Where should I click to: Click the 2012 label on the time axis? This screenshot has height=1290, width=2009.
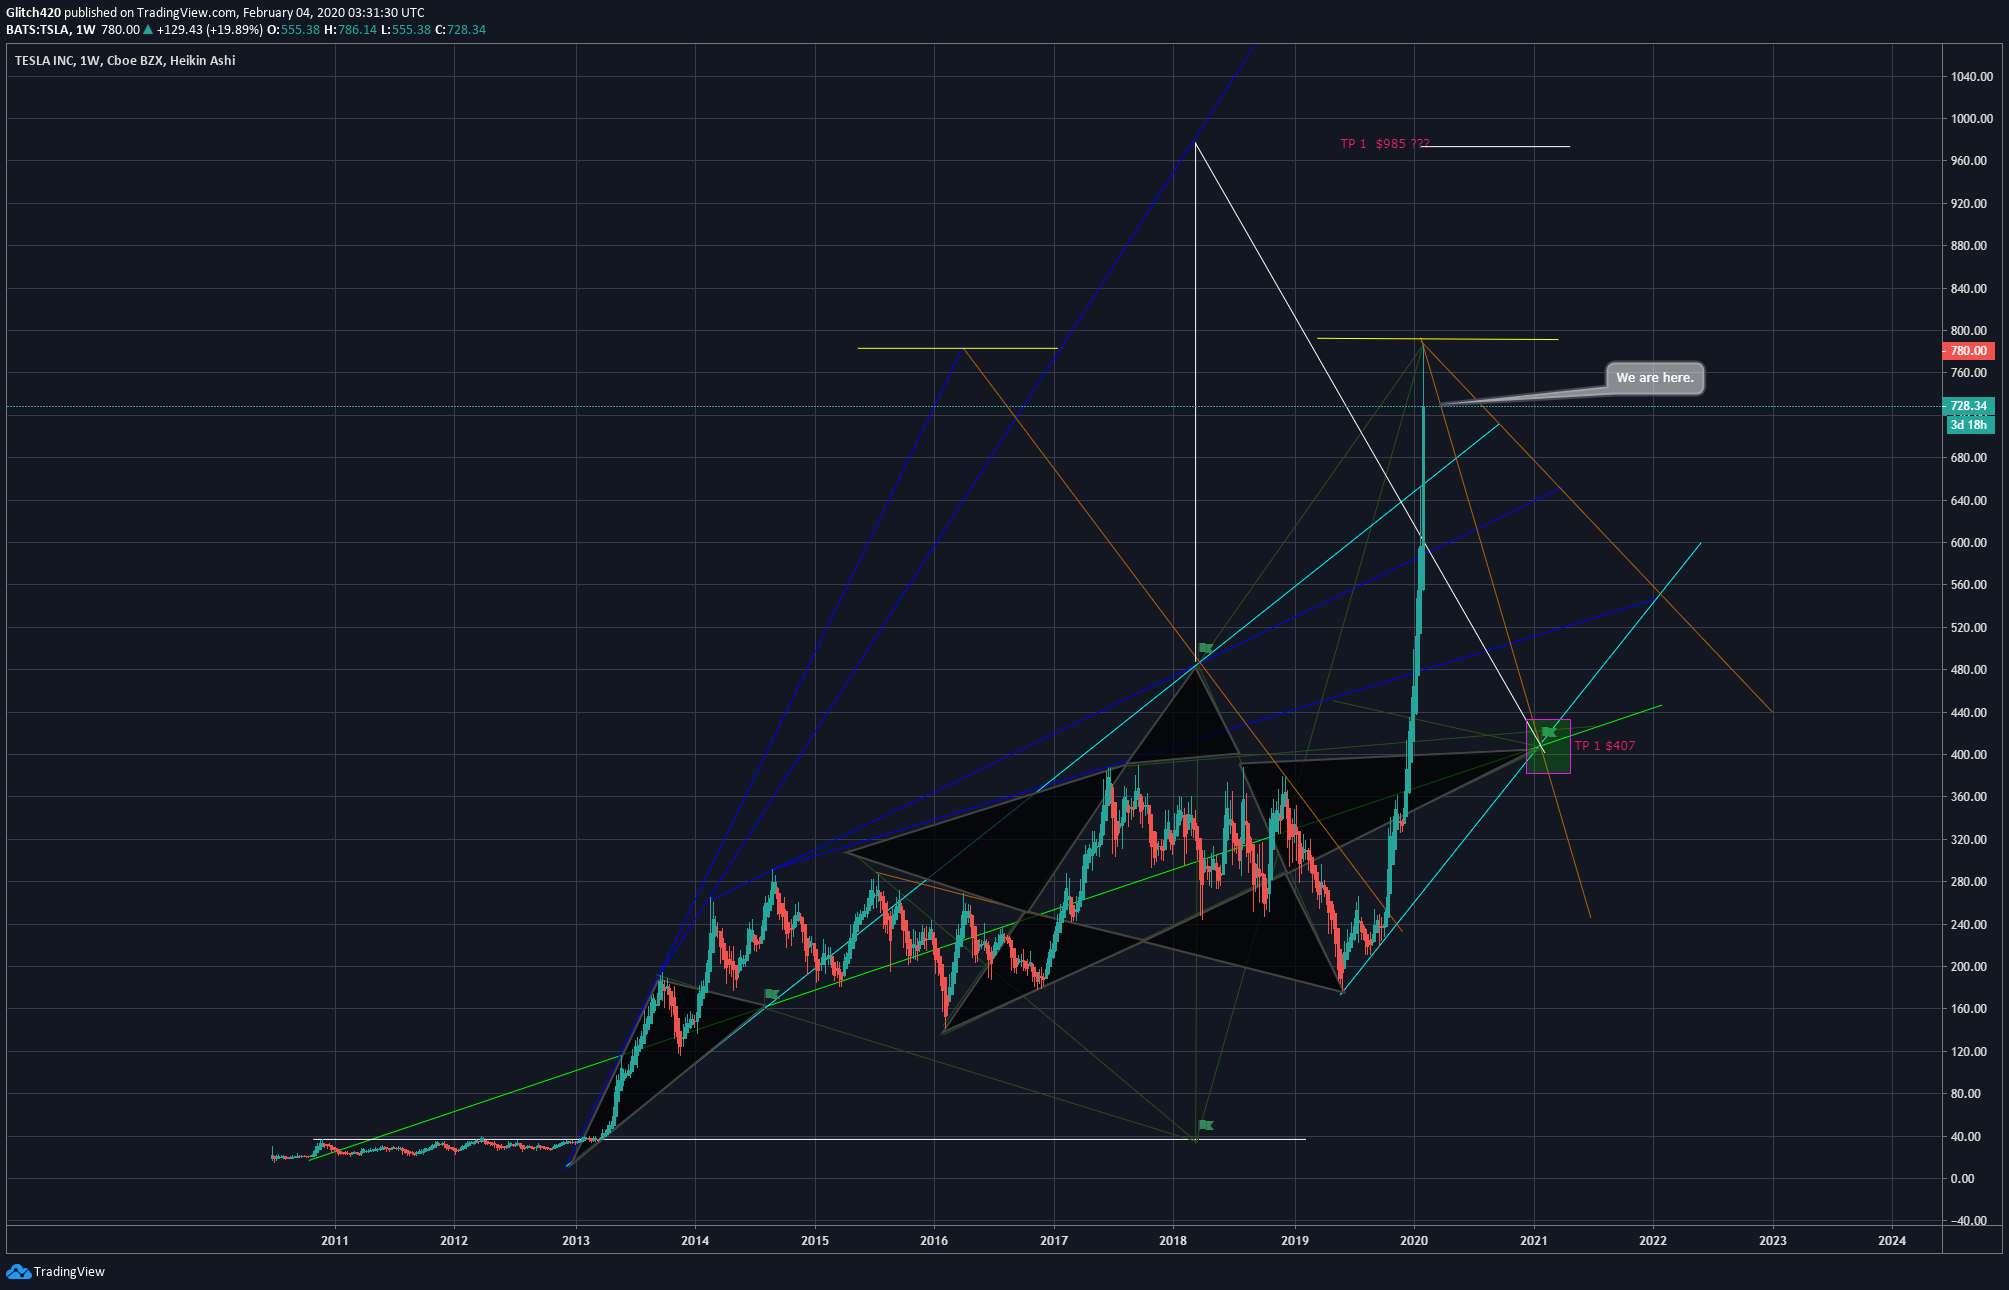[x=454, y=1241]
